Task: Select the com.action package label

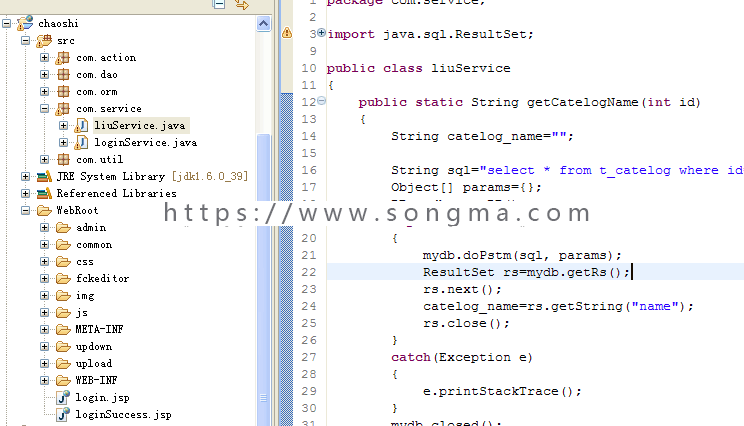Action: [x=106, y=57]
